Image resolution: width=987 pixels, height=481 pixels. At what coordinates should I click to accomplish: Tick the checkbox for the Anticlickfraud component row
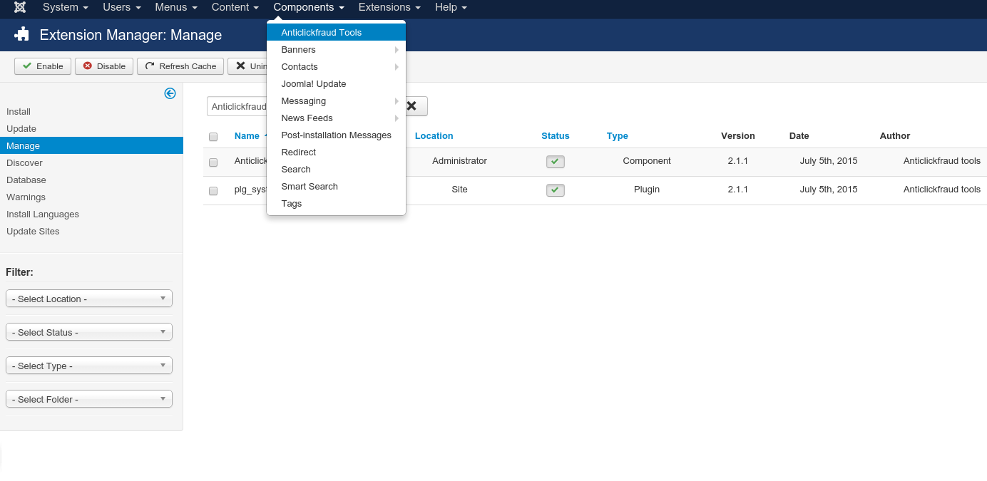213,162
